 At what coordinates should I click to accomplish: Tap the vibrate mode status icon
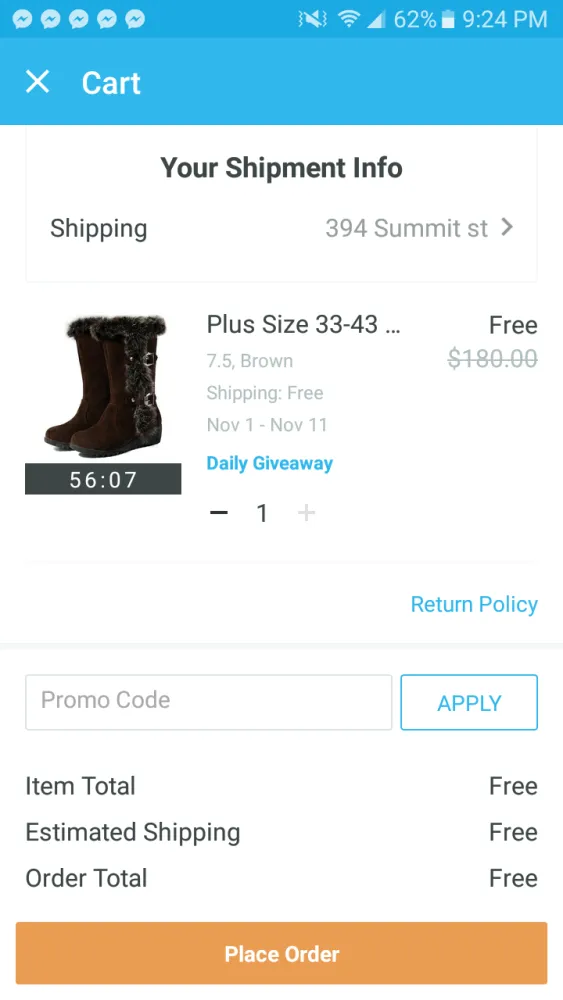click(x=312, y=20)
